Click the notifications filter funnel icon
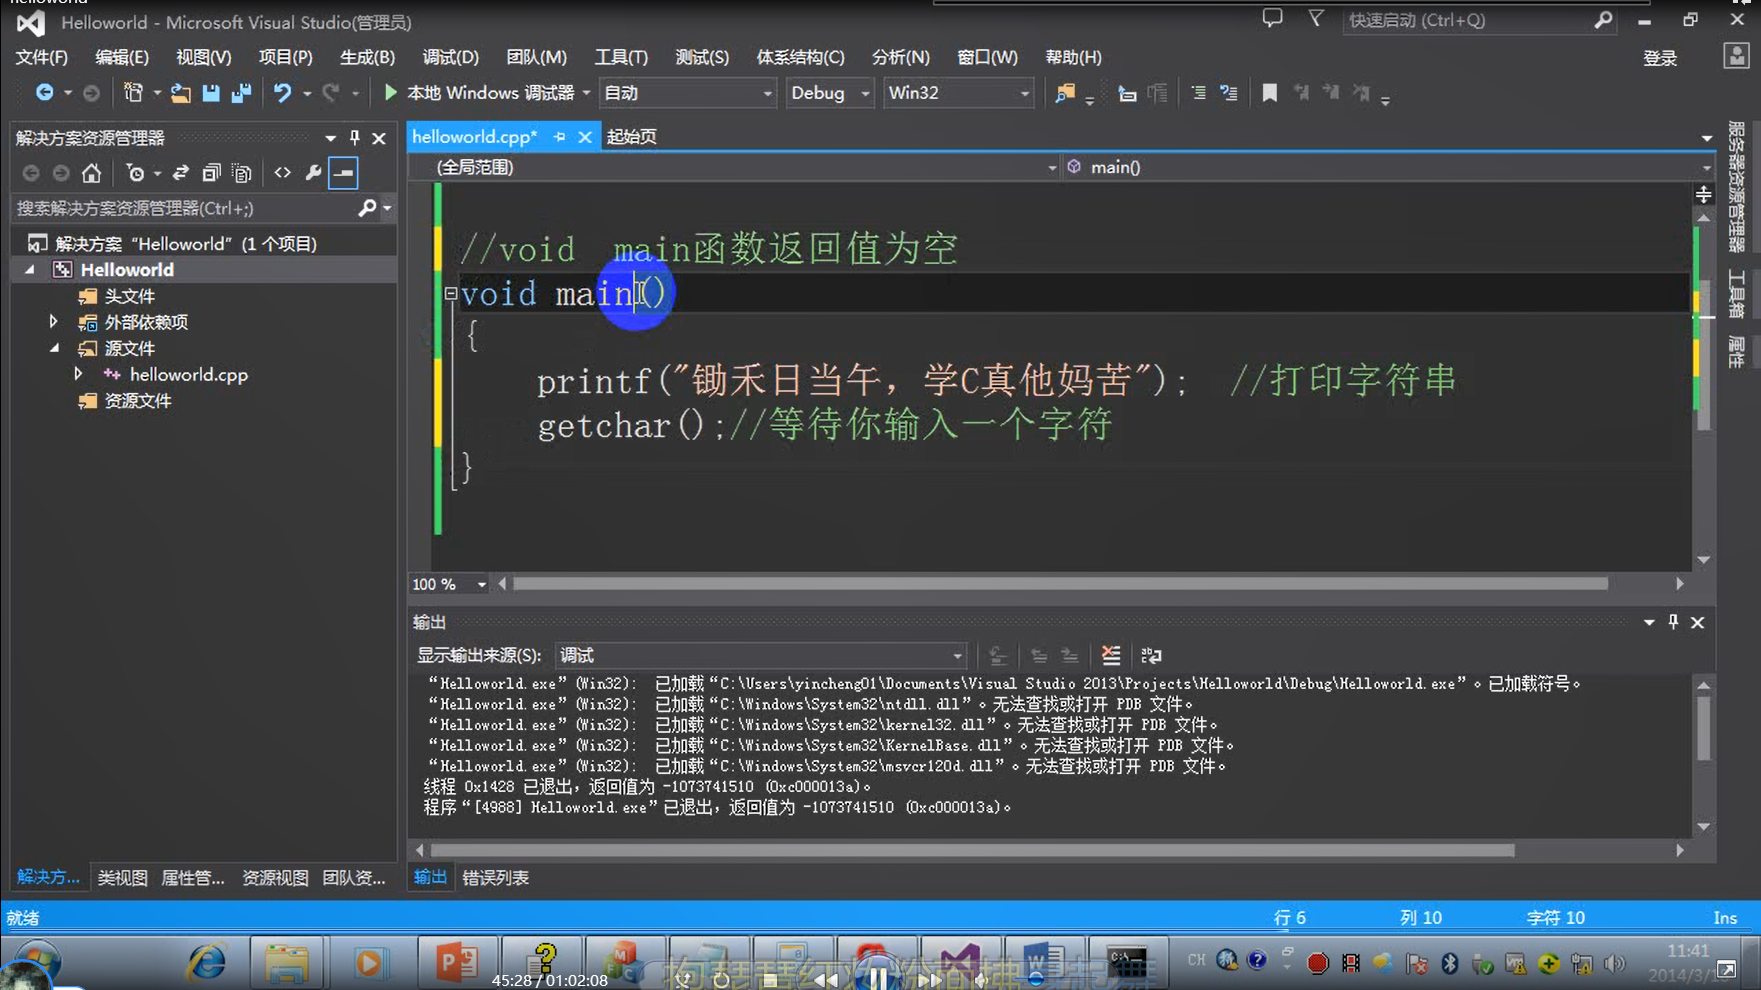1761x990 pixels. pos(1316,18)
